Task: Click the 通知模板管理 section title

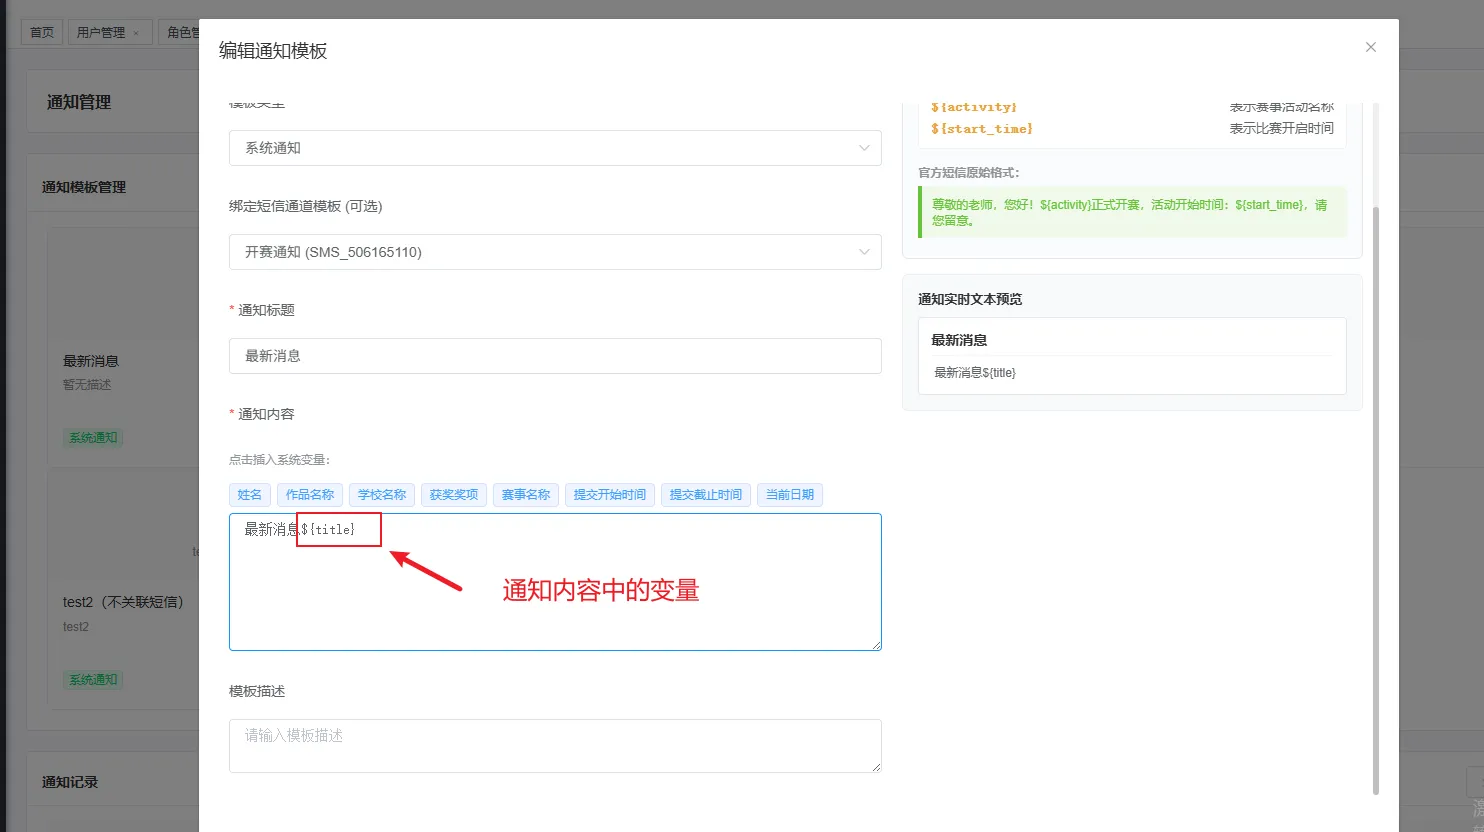Action: tap(84, 187)
